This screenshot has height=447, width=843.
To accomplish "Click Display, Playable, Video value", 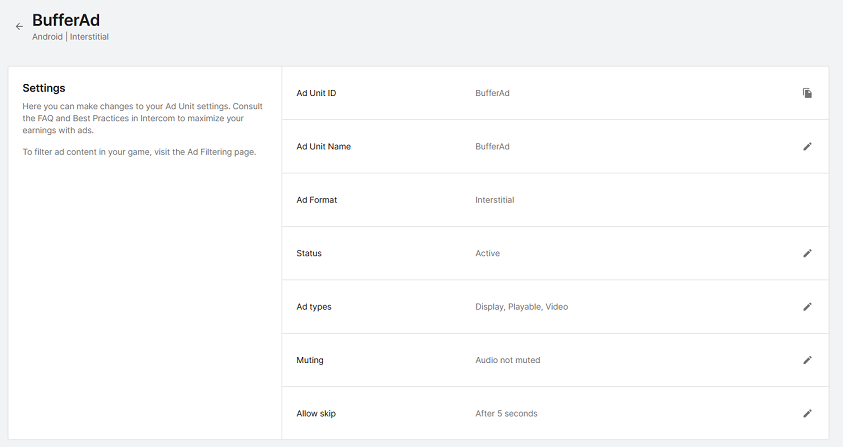I will click(x=521, y=307).
